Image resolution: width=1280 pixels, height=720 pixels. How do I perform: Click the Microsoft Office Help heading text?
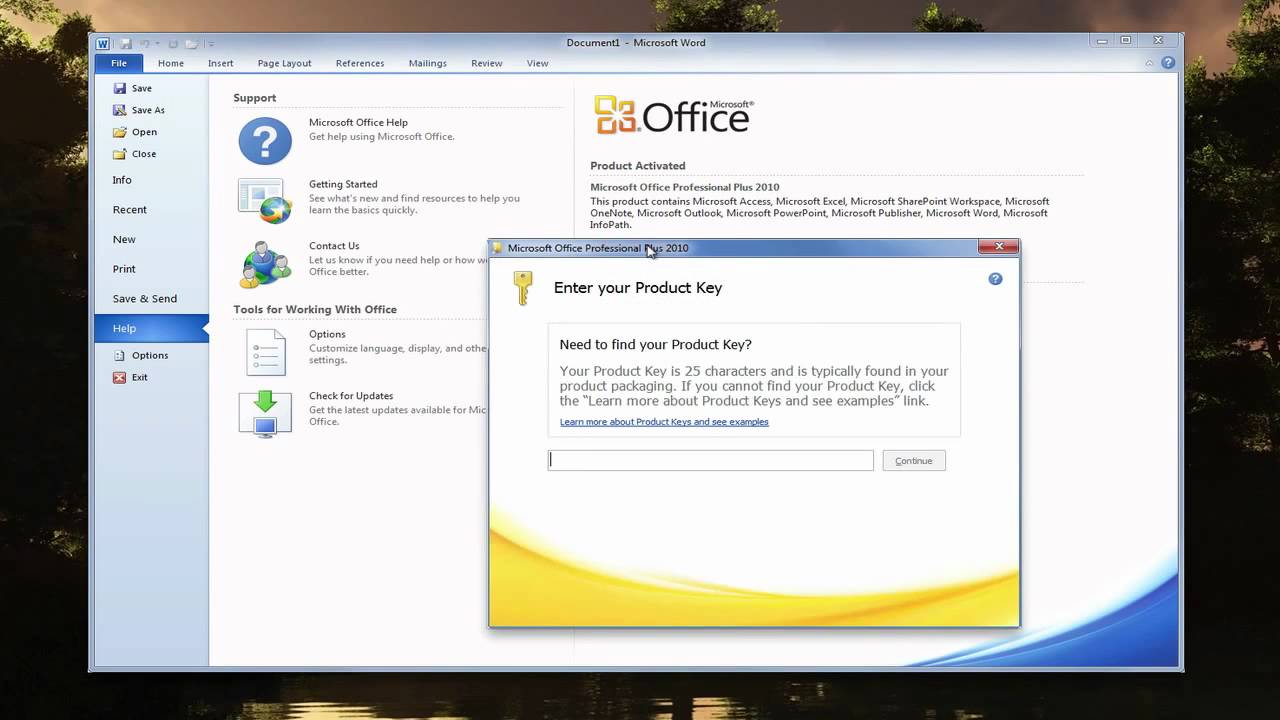tap(358, 123)
